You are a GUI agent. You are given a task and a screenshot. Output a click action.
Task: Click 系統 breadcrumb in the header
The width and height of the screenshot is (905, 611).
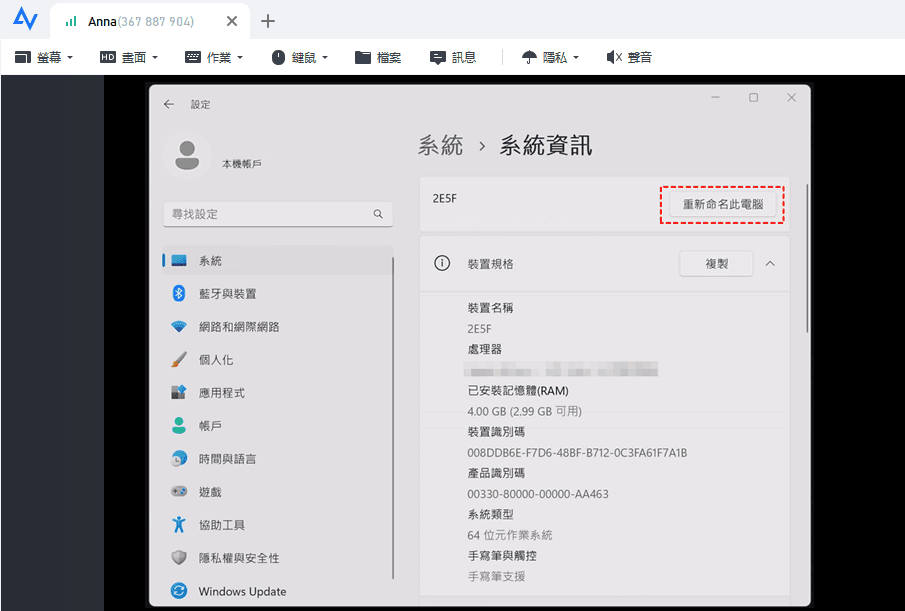click(440, 145)
